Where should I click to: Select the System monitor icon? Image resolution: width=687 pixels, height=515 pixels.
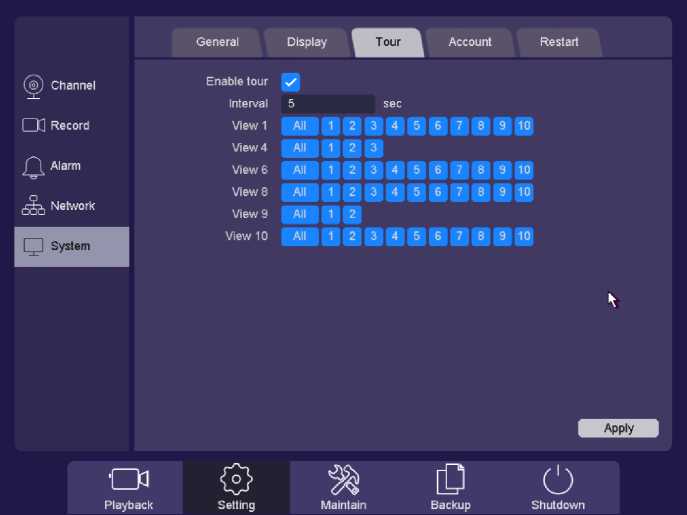pos(34,246)
